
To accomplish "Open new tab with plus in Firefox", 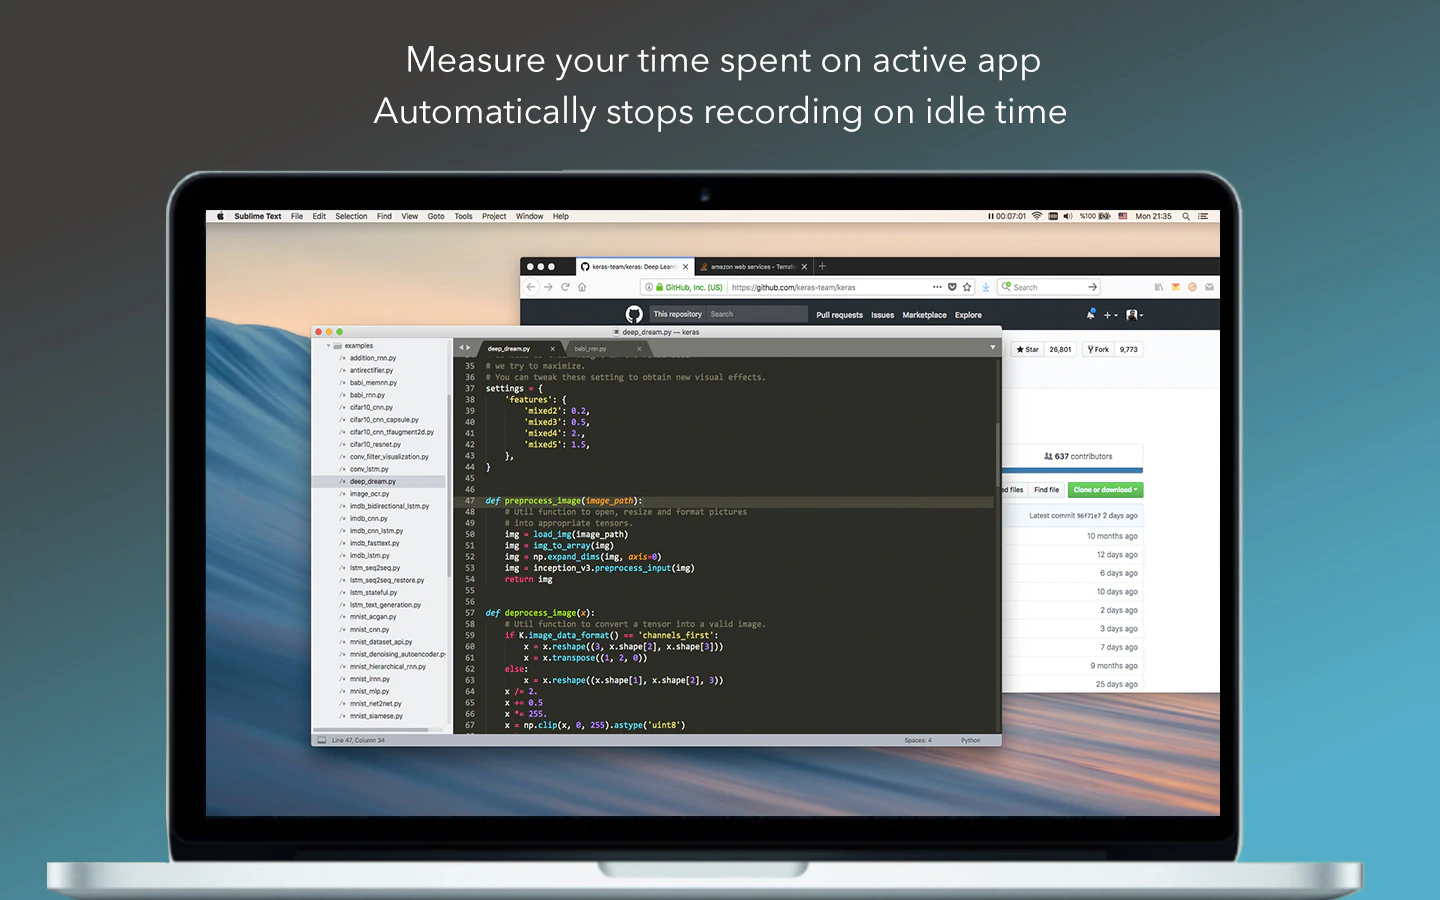I will [822, 266].
